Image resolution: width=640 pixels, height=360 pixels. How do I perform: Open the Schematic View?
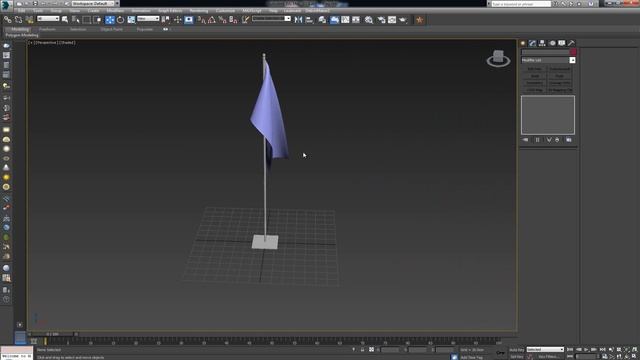356,20
